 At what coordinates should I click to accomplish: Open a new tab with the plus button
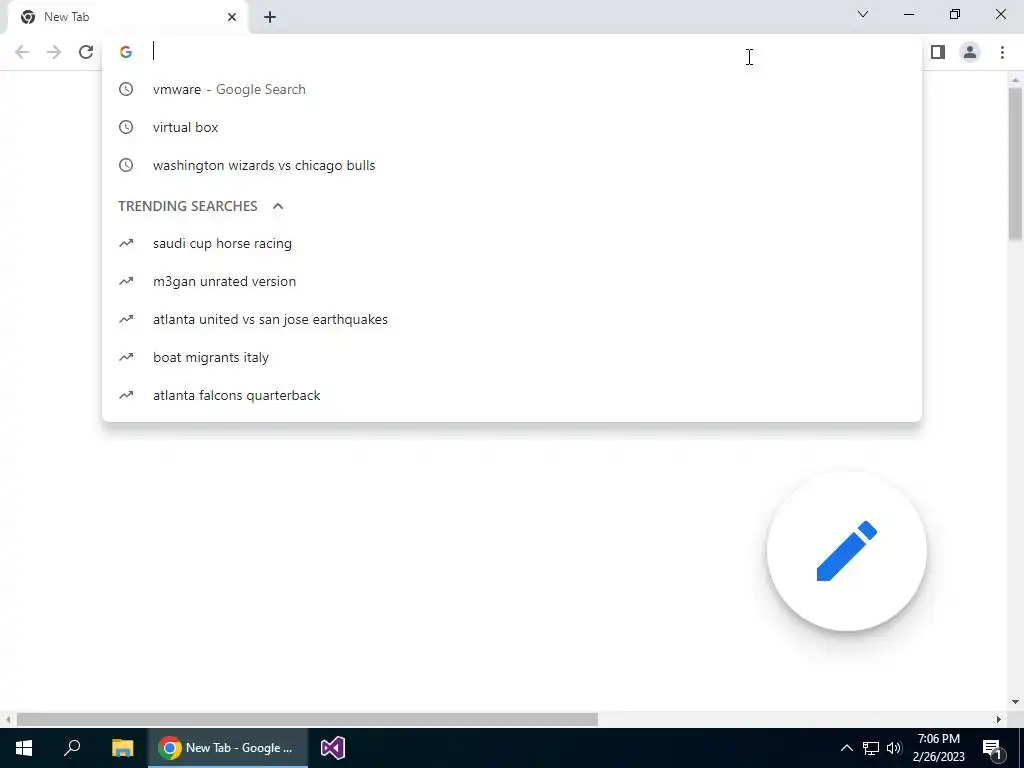270,17
